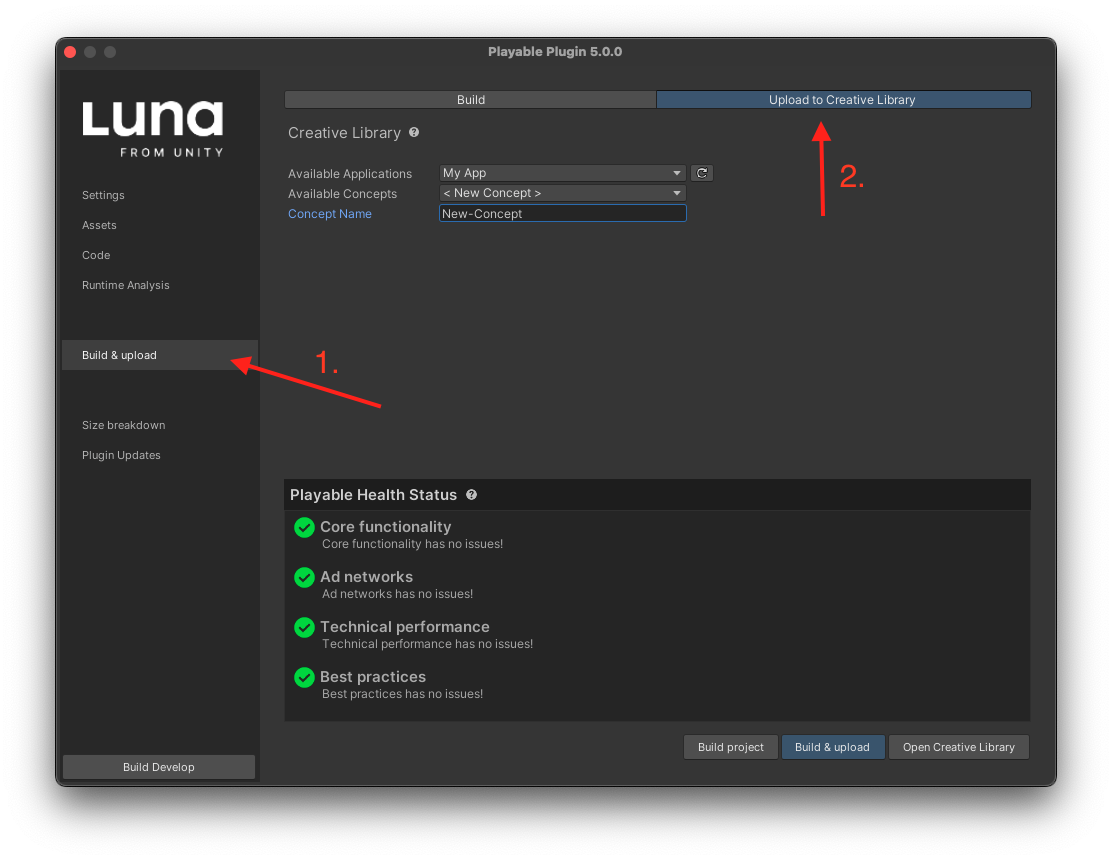This screenshot has height=860, width=1112.
Task: Open Code section in sidebar
Action: coord(96,255)
